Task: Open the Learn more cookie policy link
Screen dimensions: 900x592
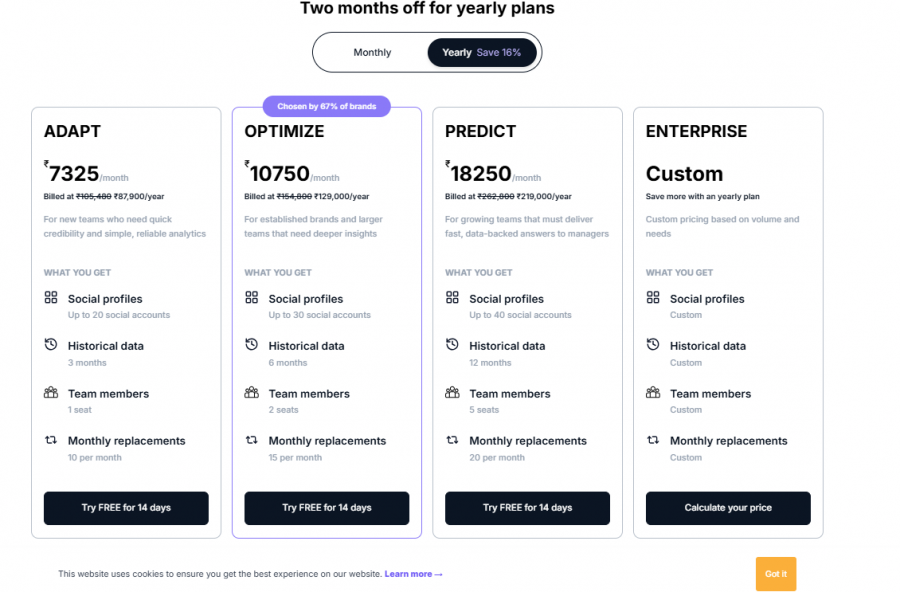Action: 413,573
